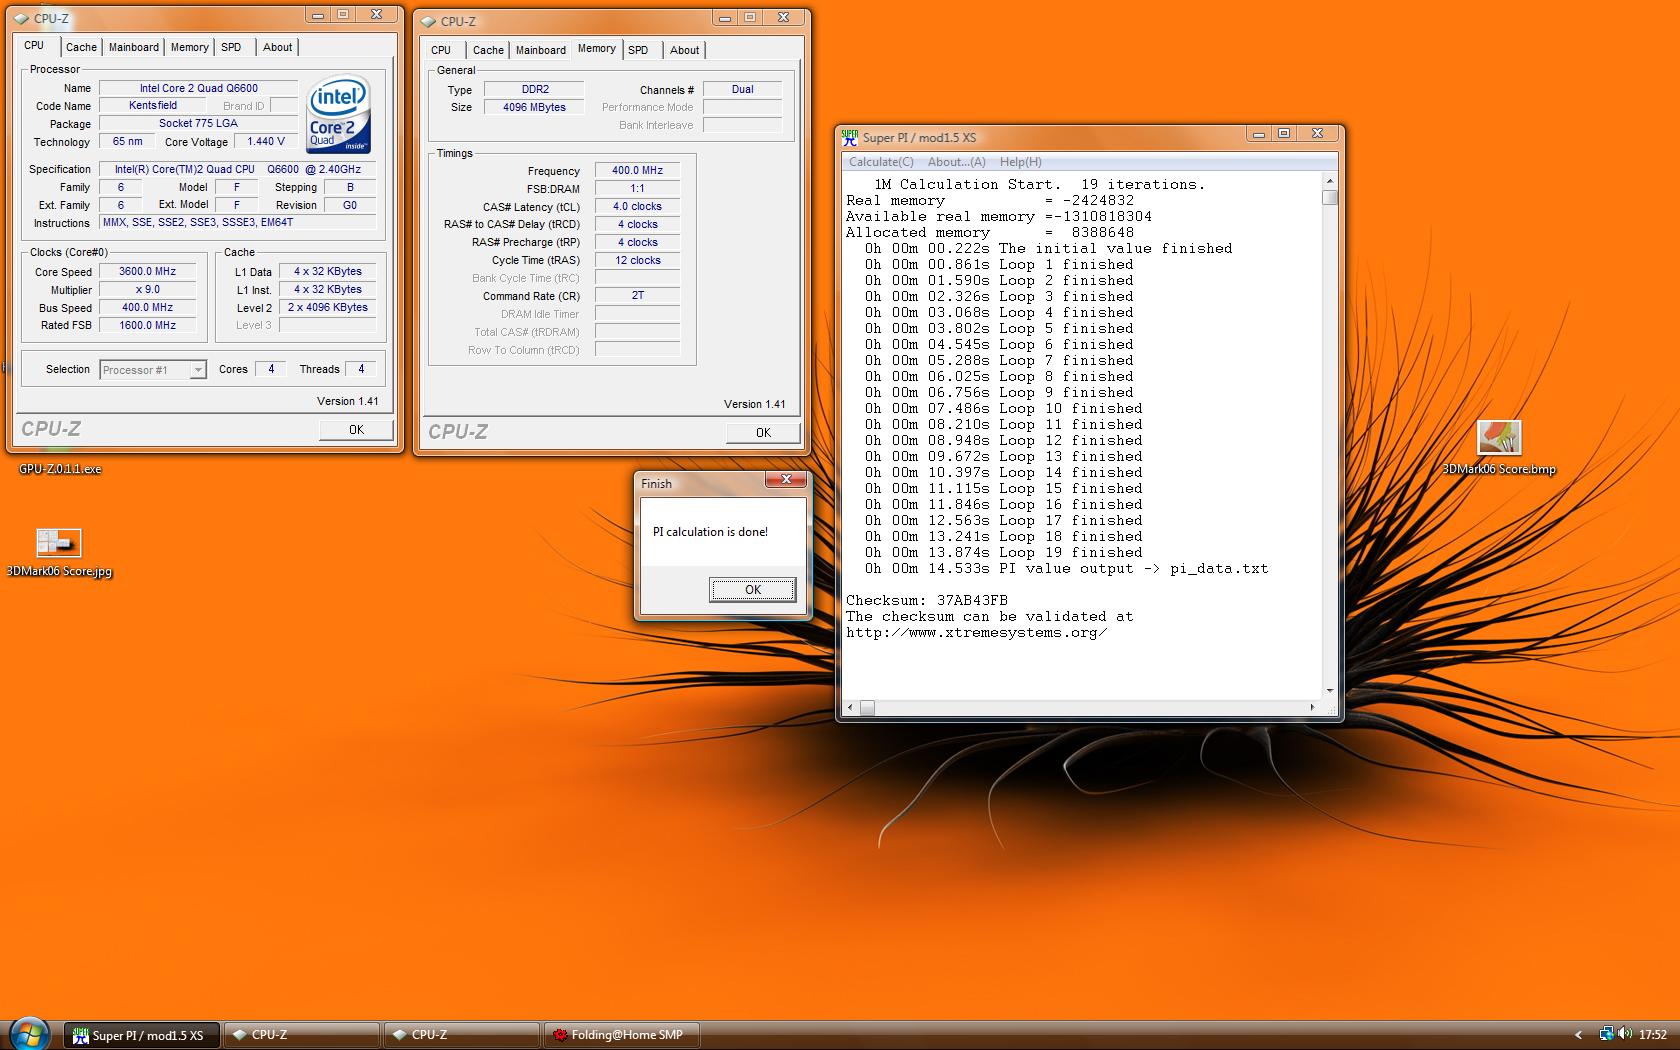Open Help(H) menu in Super PI
The width and height of the screenshot is (1680, 1050).
point(1021,162)
